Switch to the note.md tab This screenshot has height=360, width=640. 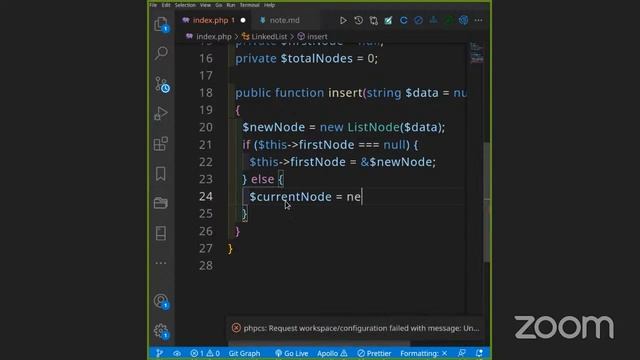coord(284,20)
